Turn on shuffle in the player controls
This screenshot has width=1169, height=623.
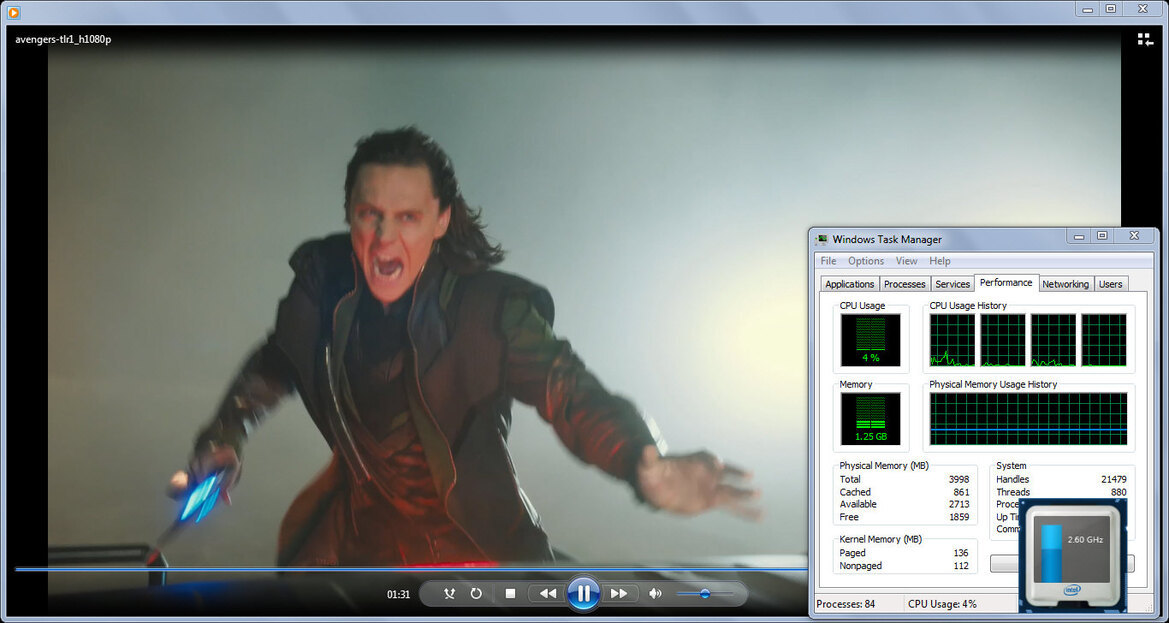coord(449,593)
